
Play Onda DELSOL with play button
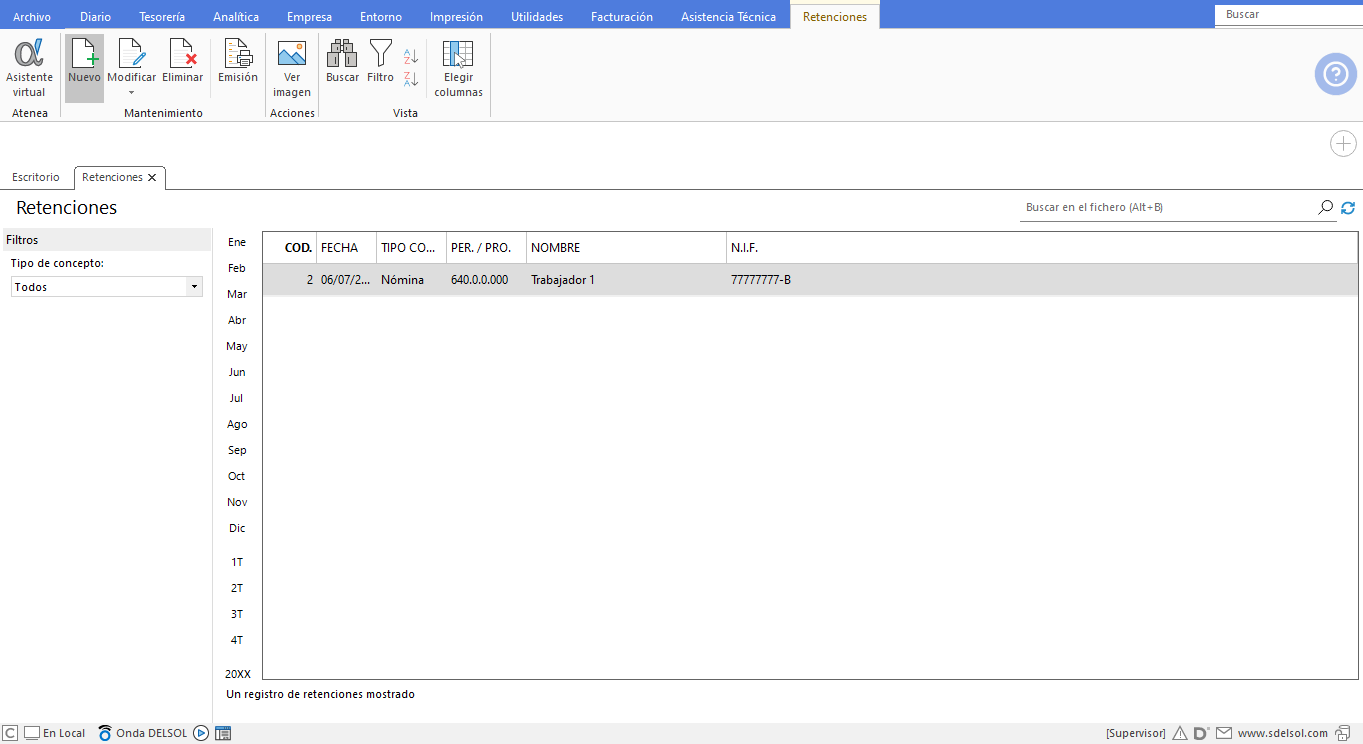[x=201, y=733]
